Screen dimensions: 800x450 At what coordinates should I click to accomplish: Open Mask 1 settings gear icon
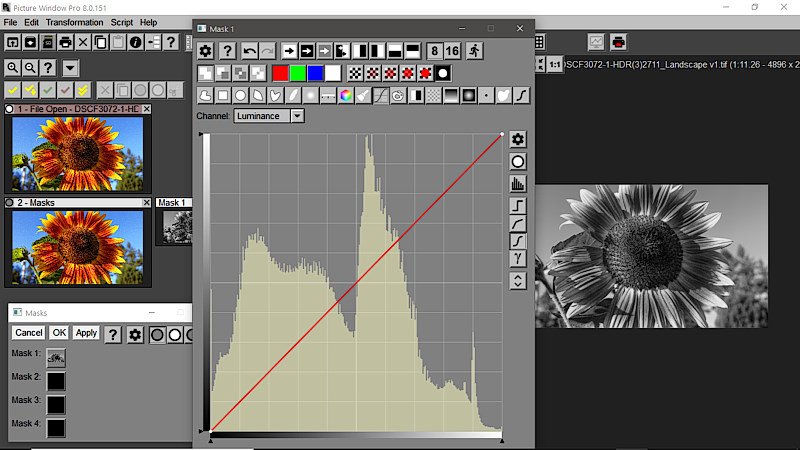click(206, 50)
